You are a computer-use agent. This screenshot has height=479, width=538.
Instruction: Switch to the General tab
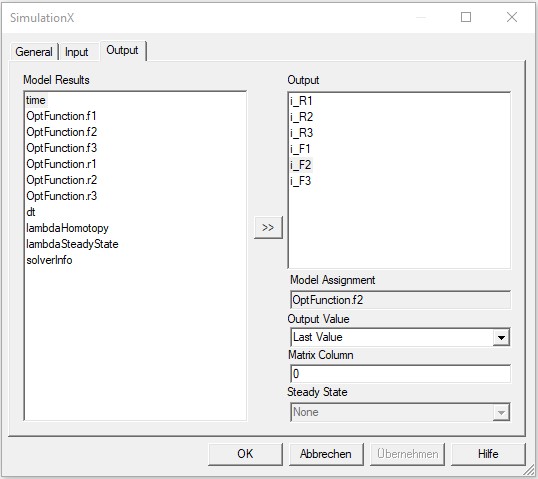point(34,52)
